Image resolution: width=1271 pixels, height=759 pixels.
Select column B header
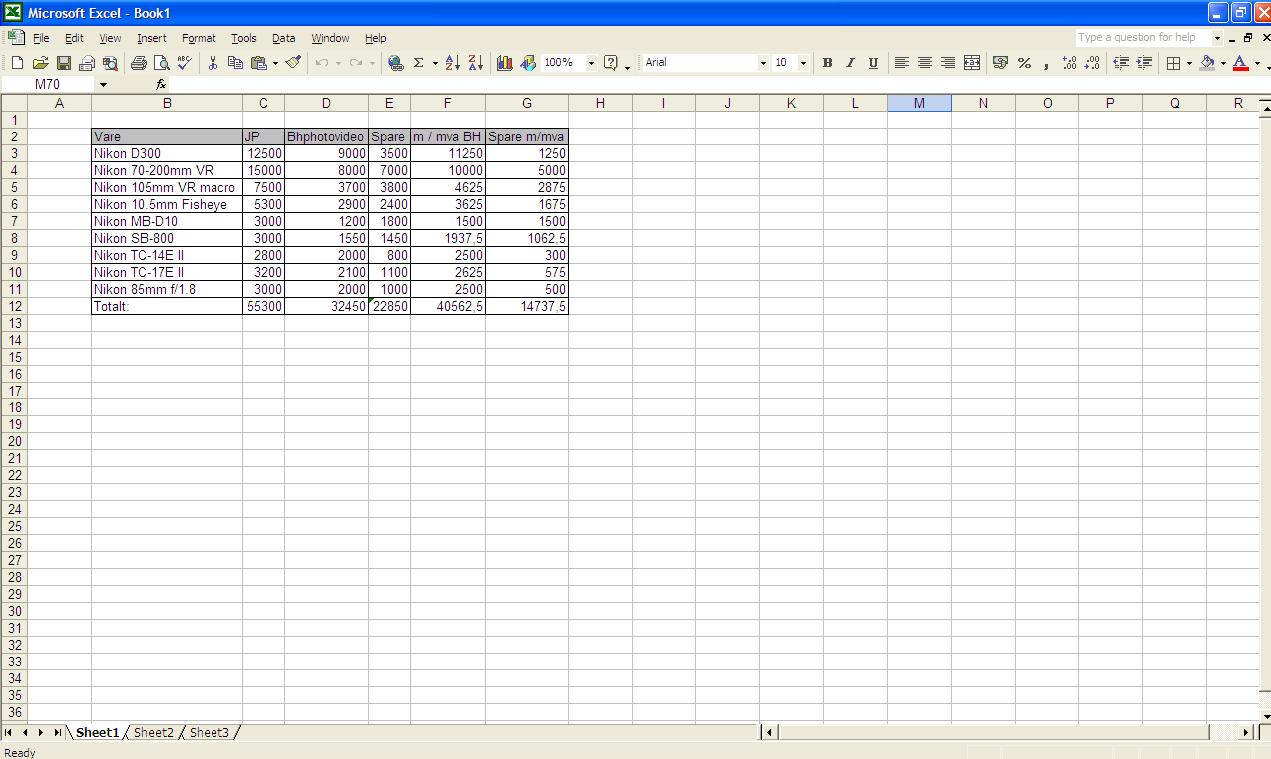pyautogui.click(x=167, y=103)
